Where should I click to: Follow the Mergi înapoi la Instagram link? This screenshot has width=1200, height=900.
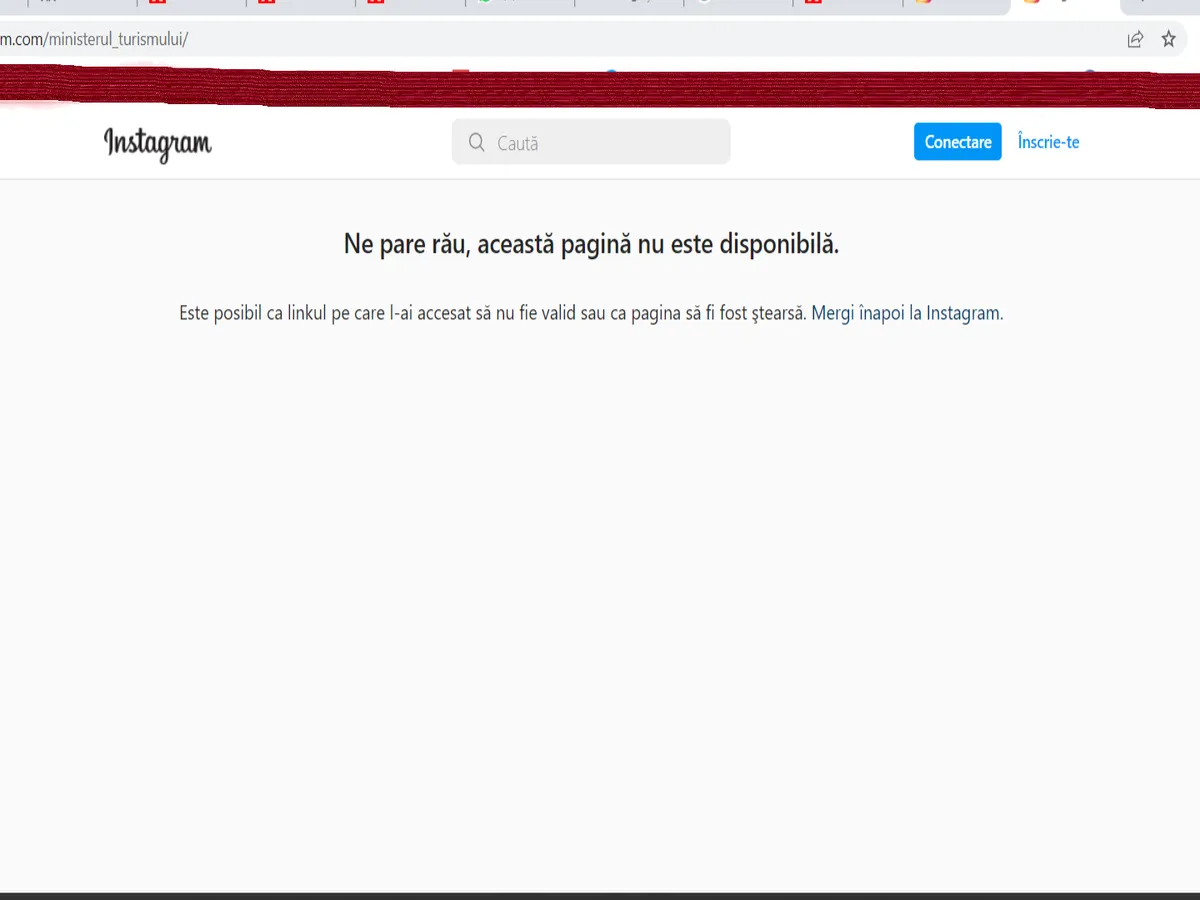tap(905, 313)
